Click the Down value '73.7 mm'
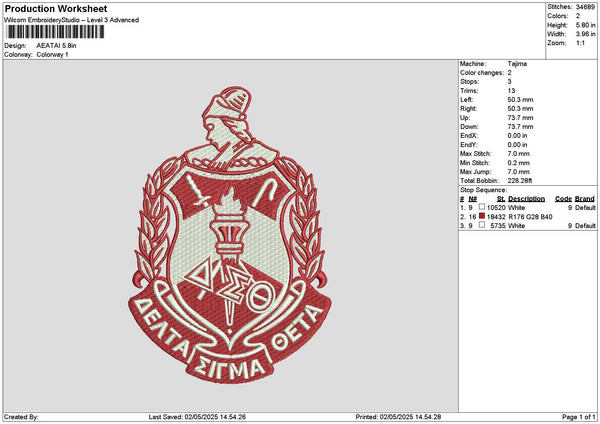This screenshot has width=600, height=424. click(520, 127)
